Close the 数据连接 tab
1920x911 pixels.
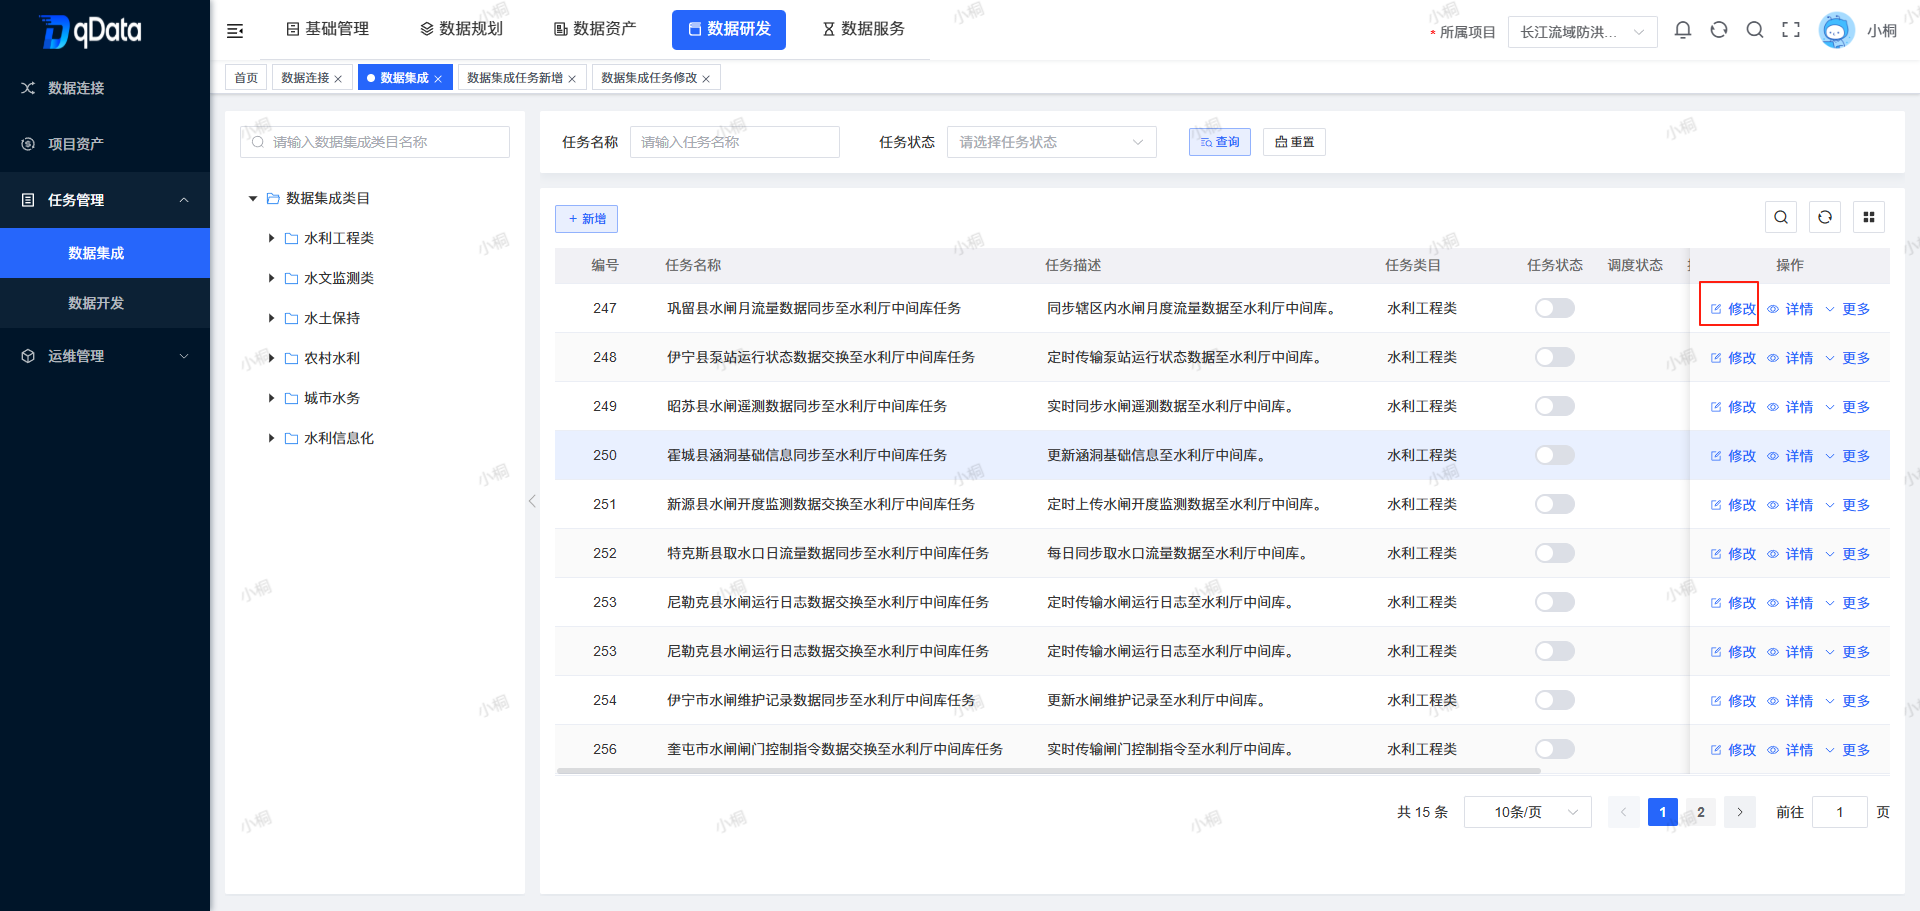[338, 79]
